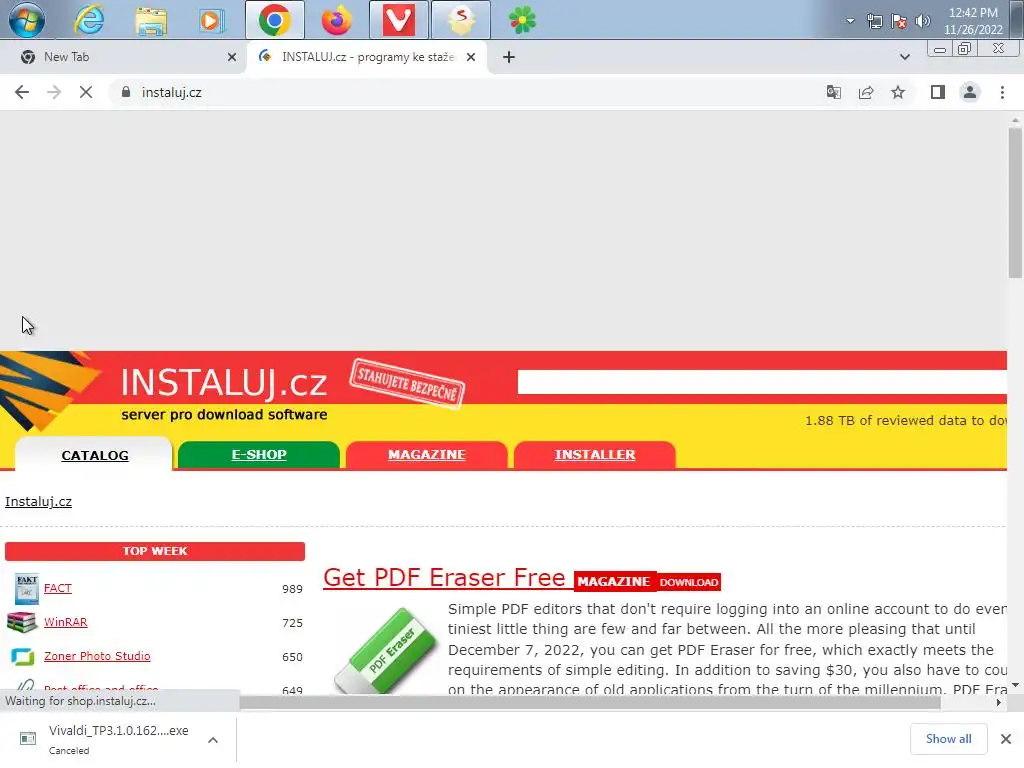View site information lock icon
Screen dimensions: 1024x768
pyautogui.click(x=126, y=92)
